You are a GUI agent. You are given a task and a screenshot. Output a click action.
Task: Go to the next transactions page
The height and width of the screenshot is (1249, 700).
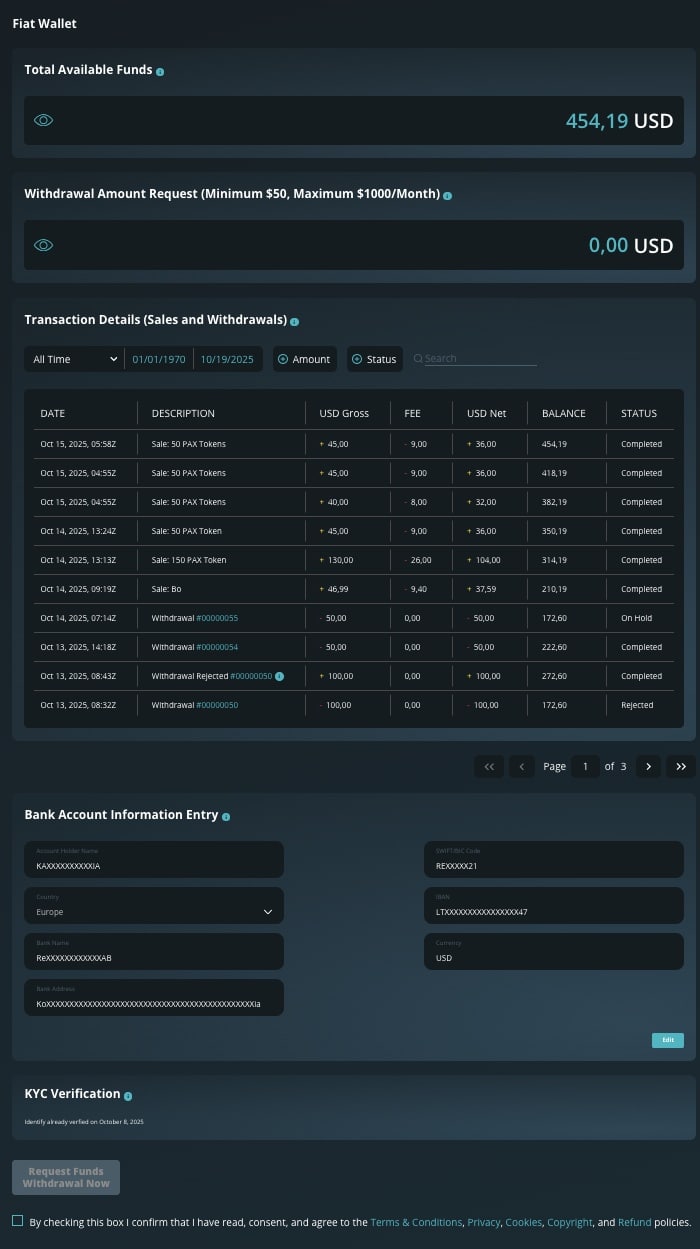coord(648,766)
